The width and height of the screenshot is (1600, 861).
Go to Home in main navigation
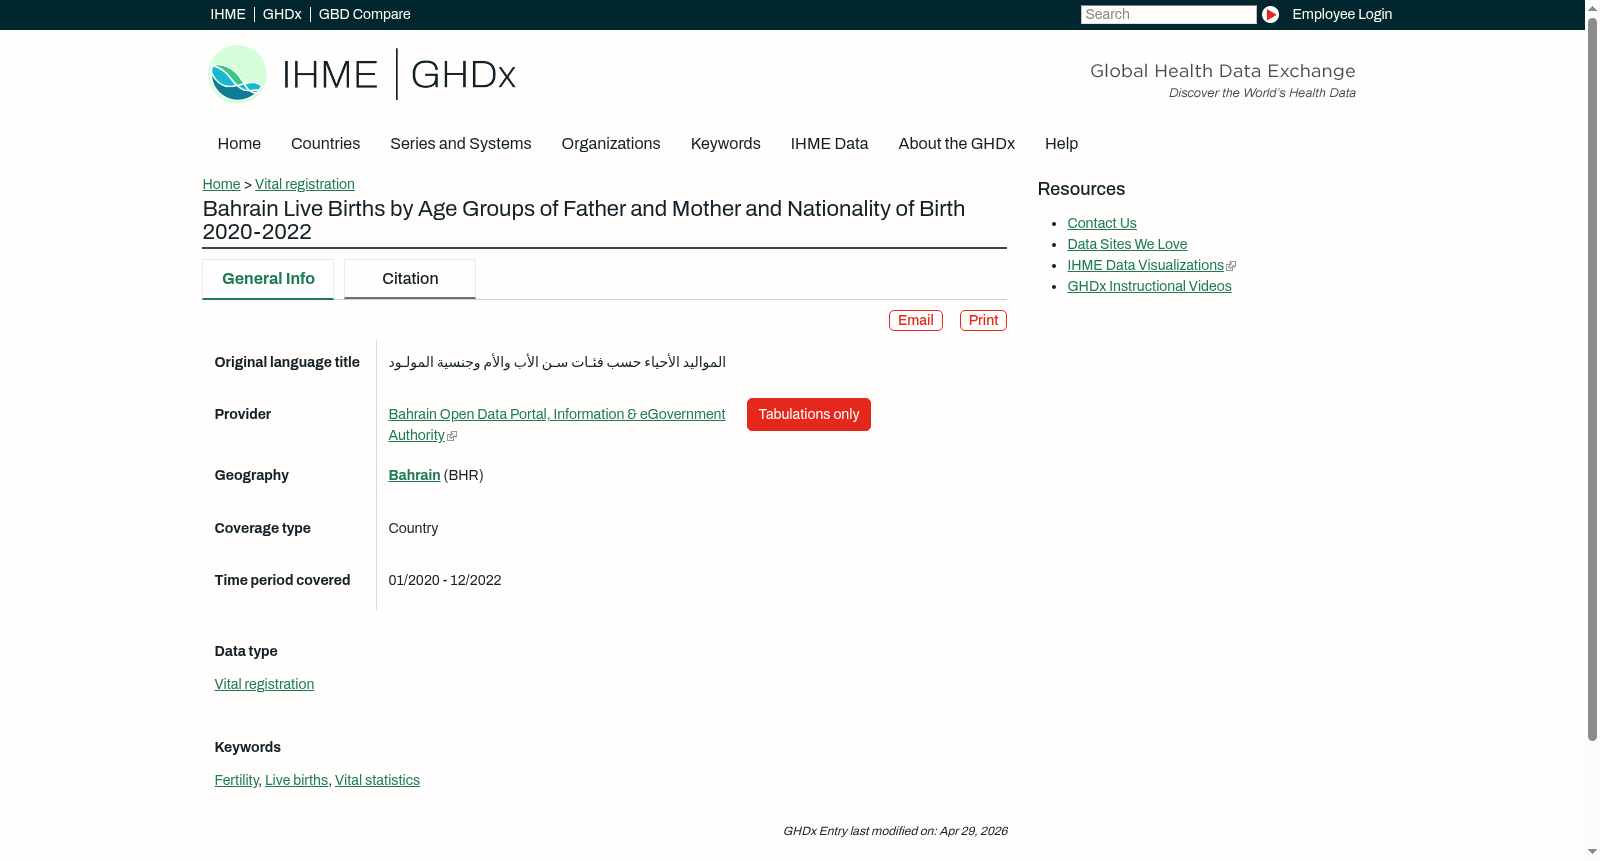239,144
